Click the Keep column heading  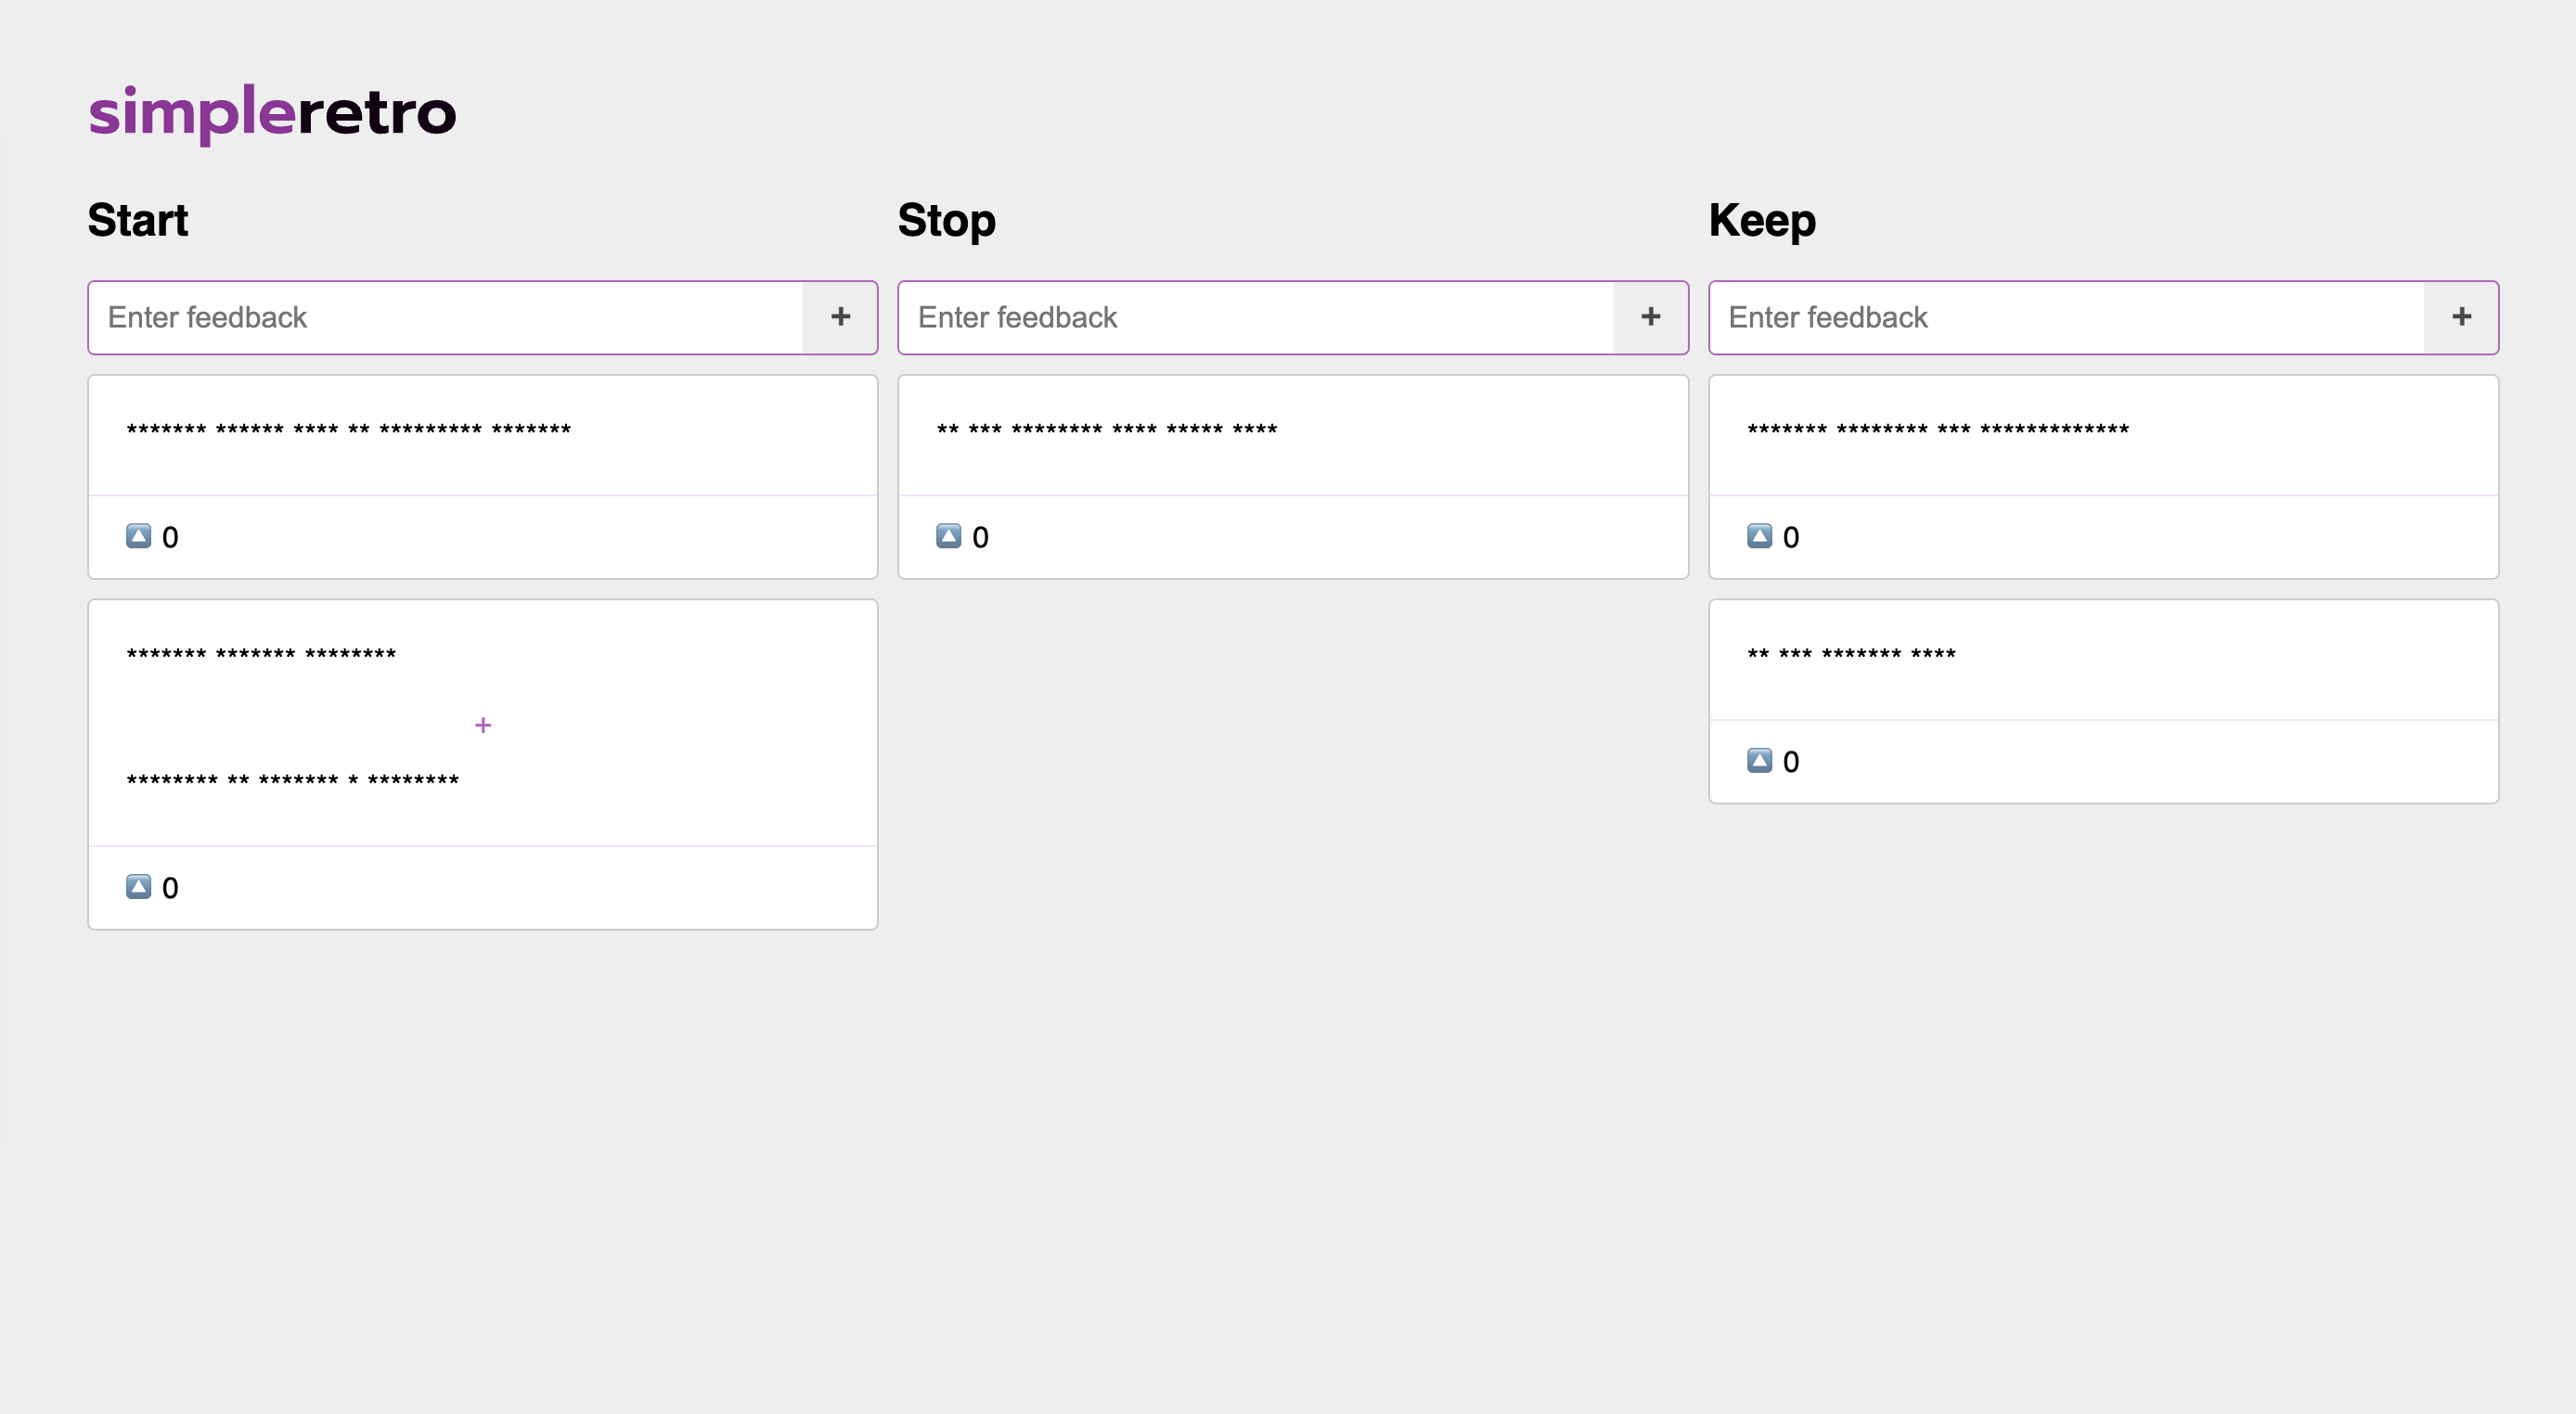(x=1762, y=221)
